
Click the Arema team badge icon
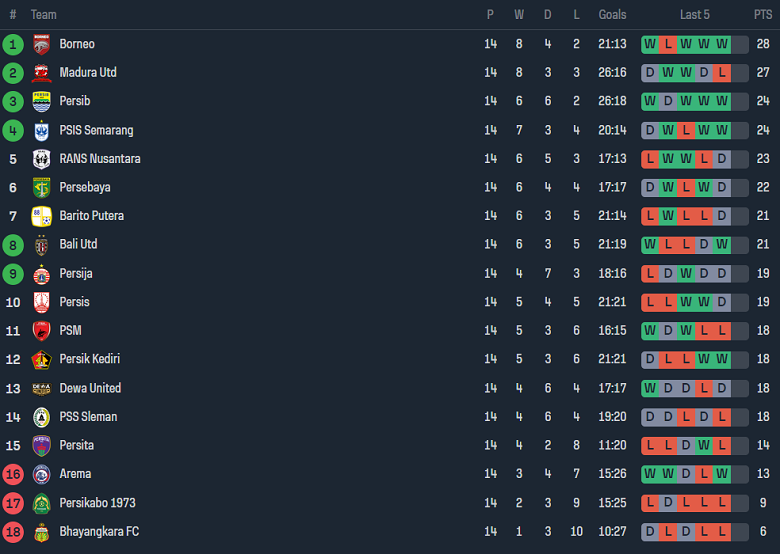click(x=41, y=474)
